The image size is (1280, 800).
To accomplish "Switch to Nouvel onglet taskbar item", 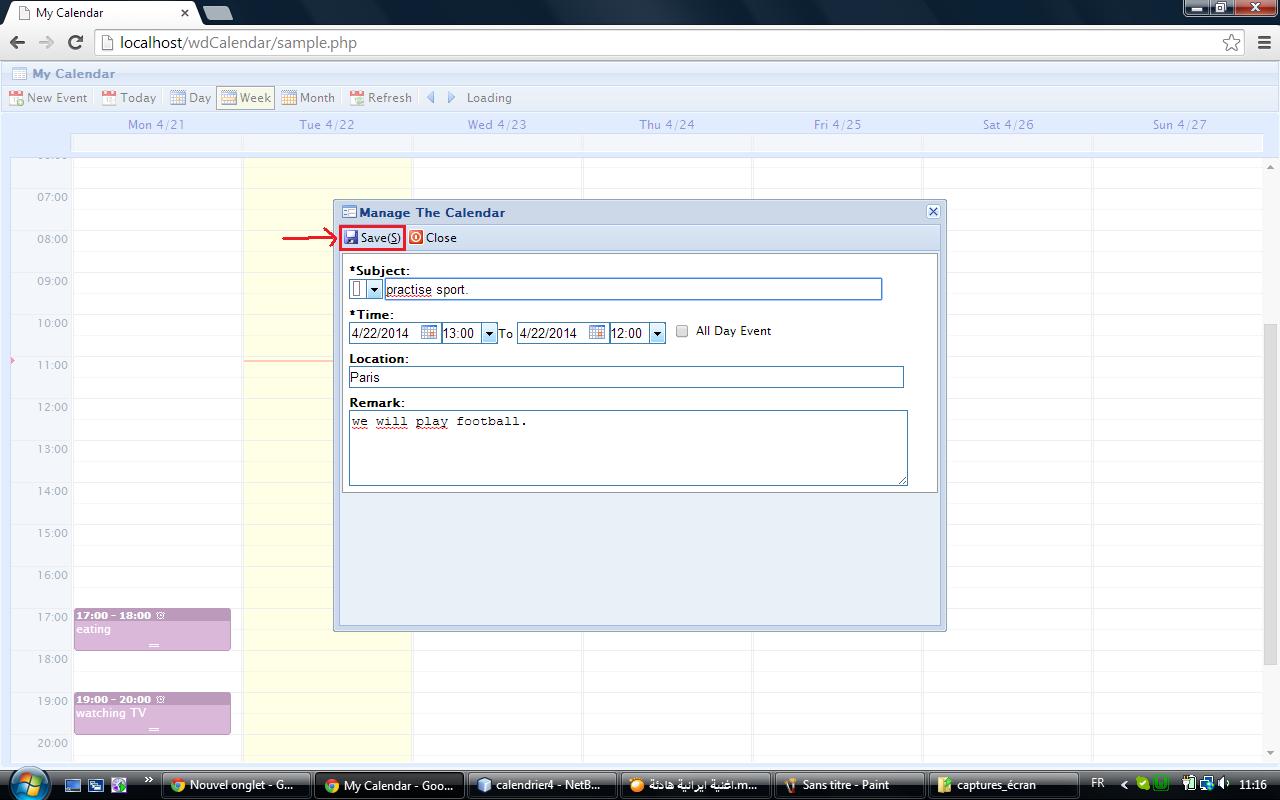I will pyautogui.click(x=236, y=785).
